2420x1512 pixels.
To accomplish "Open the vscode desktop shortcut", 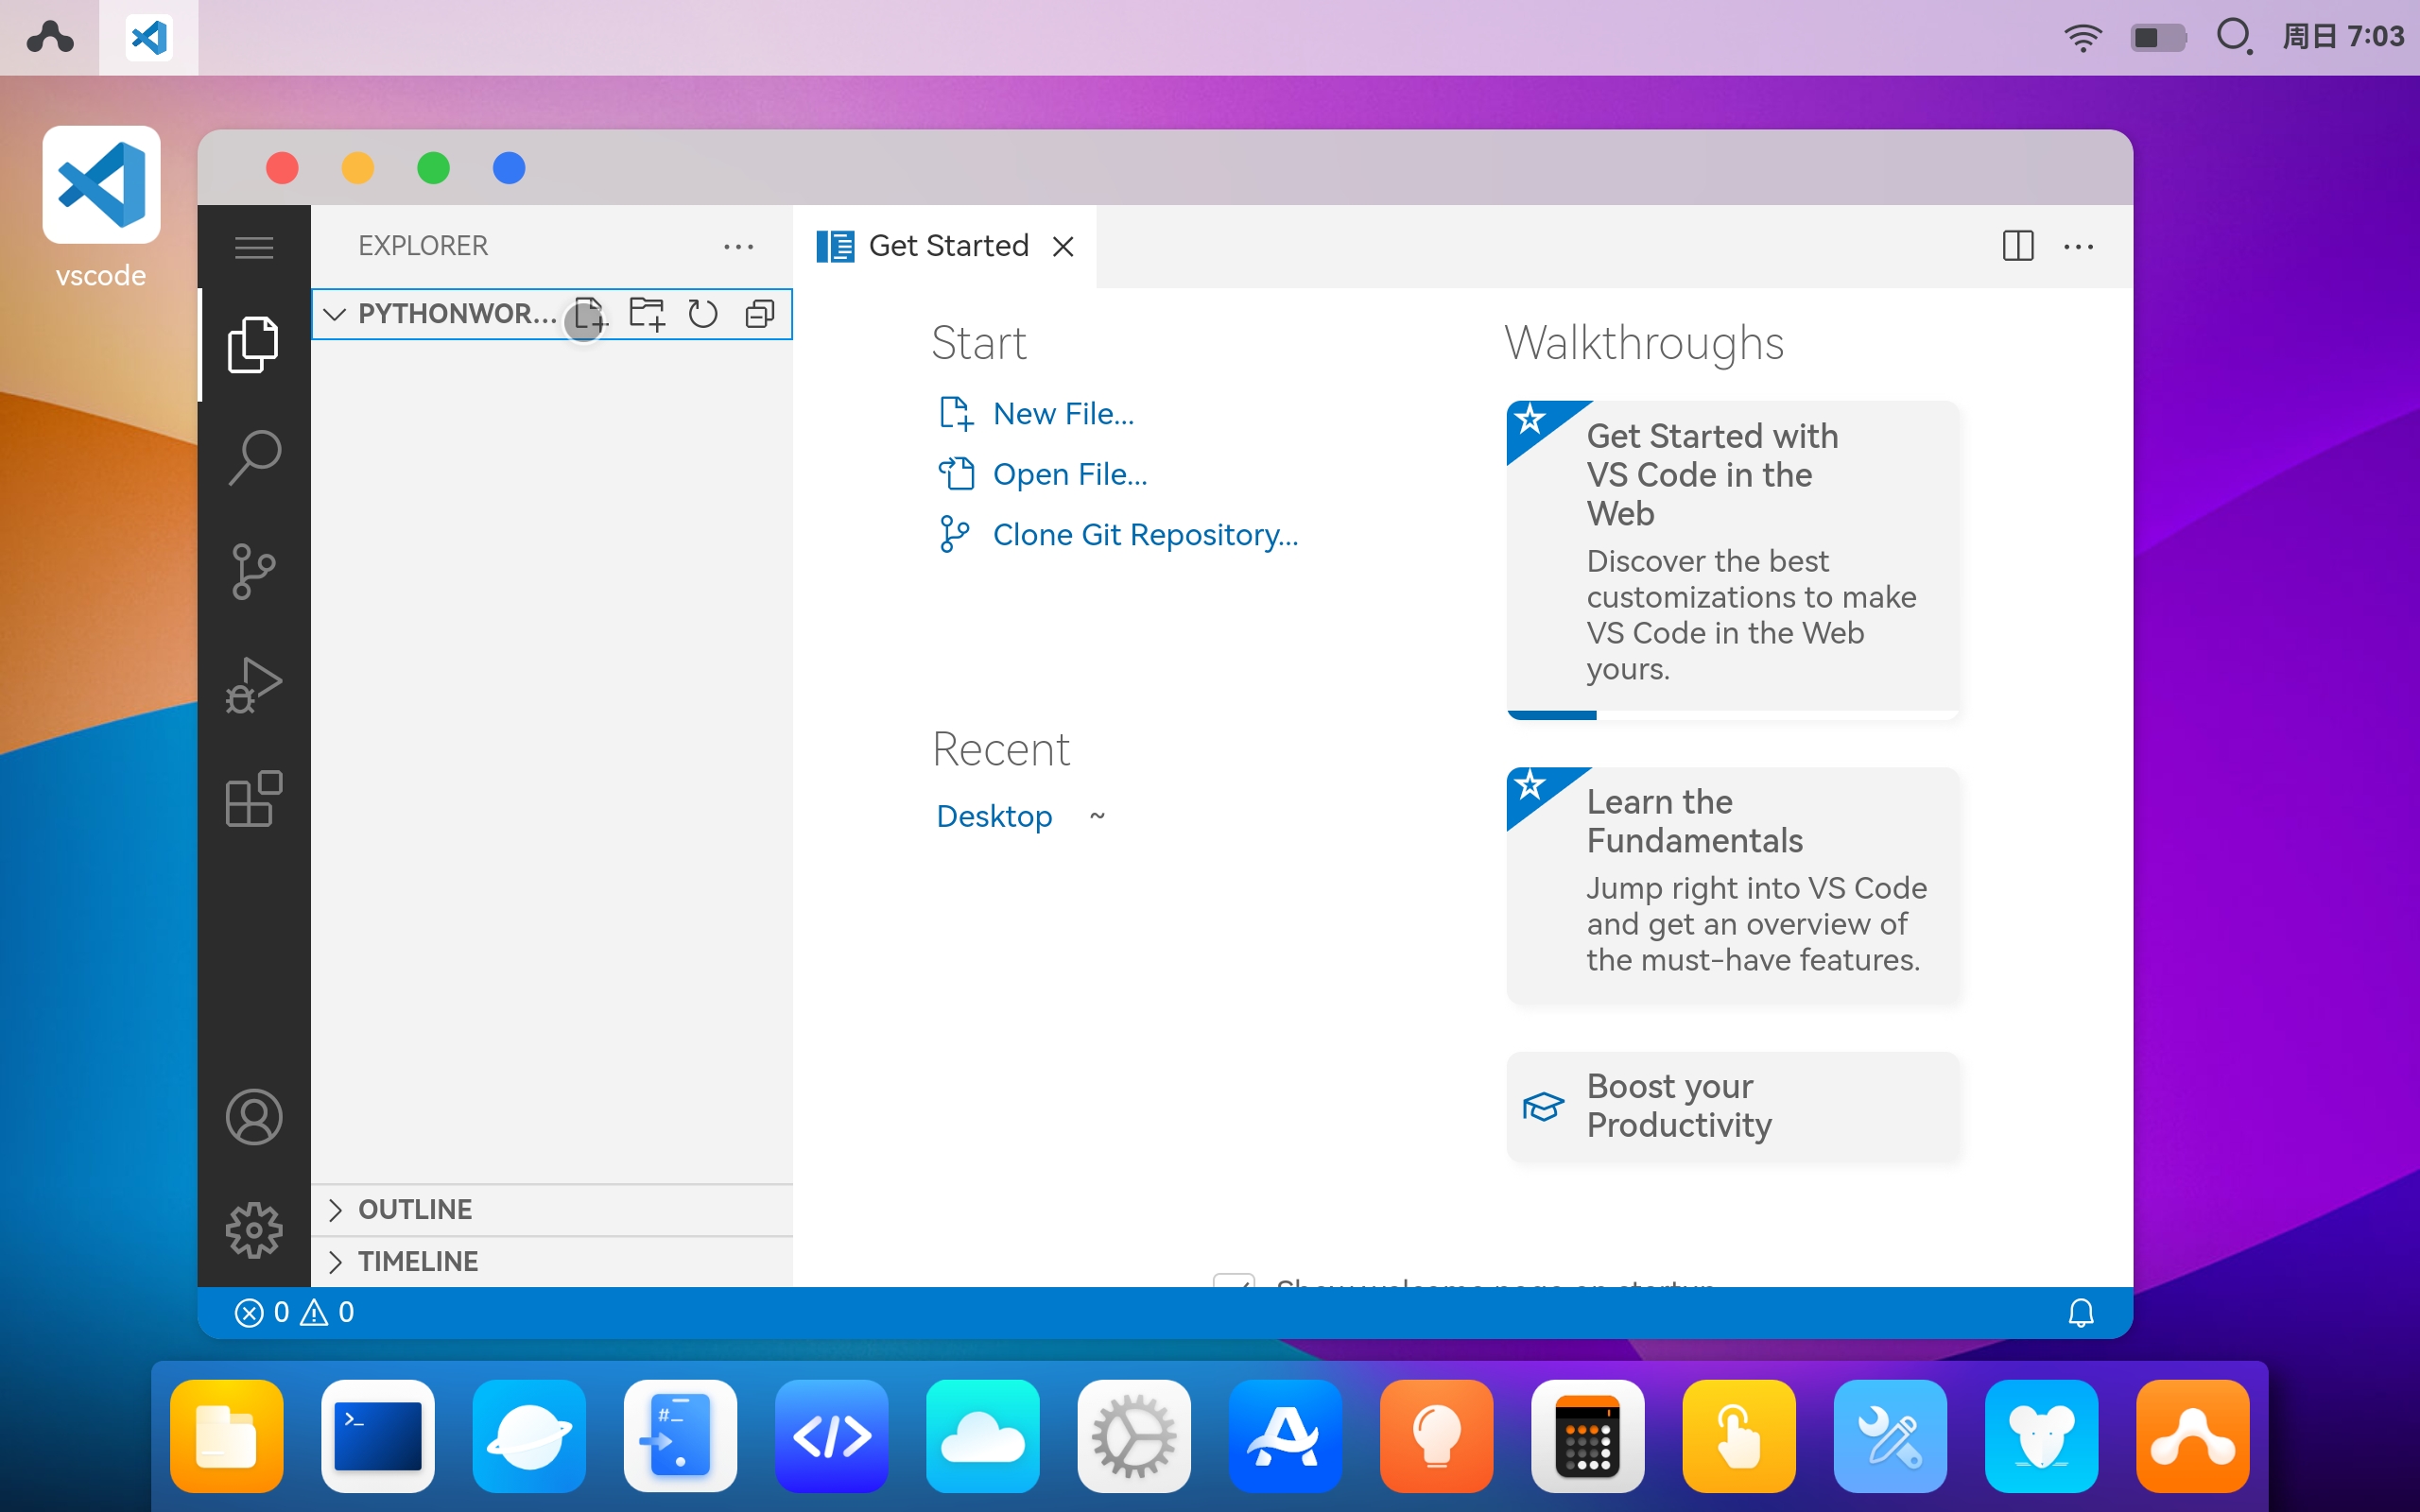I will point(101,208).
